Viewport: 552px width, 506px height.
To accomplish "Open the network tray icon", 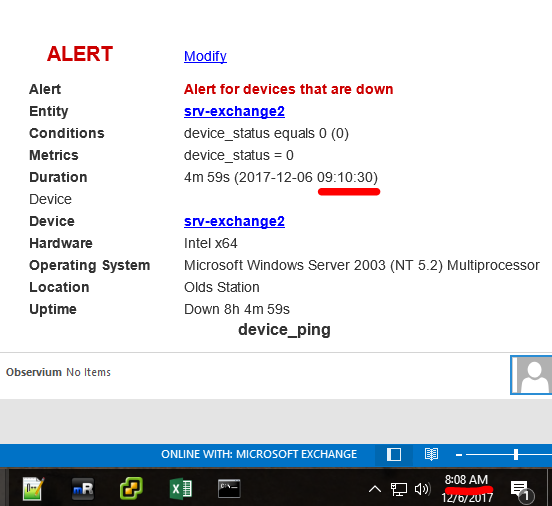I will [399, 489].
